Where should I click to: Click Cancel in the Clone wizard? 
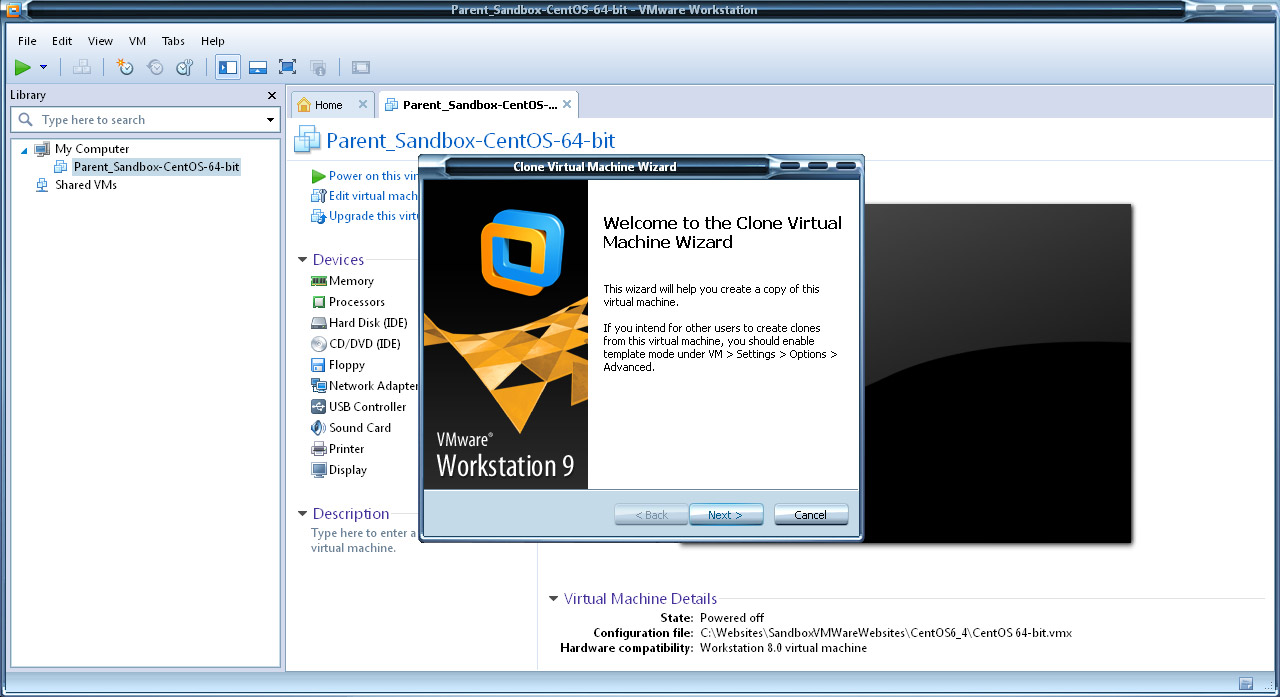[x=811, y=515]
